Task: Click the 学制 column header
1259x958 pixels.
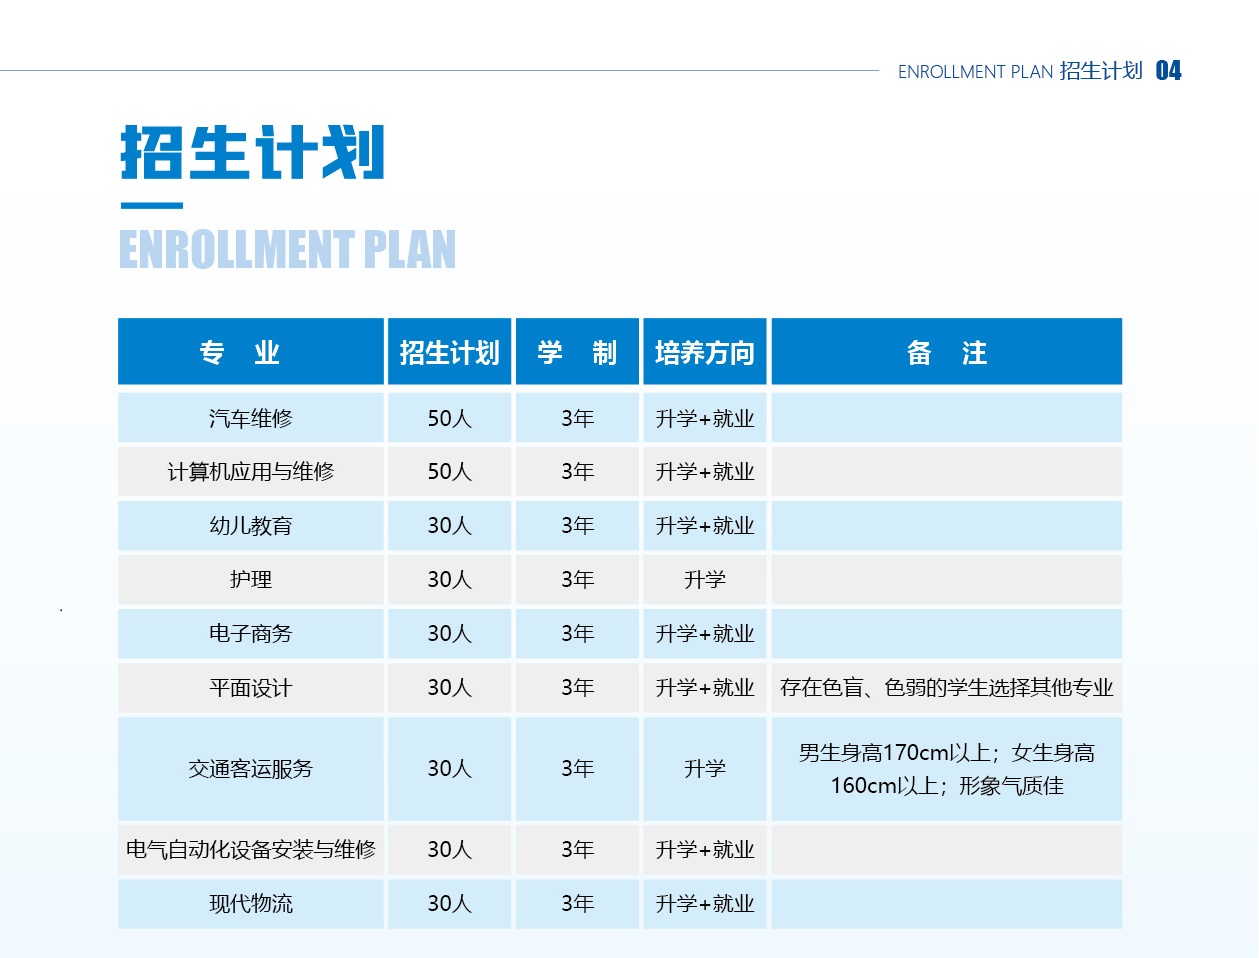Action: (x=576, y=351)
